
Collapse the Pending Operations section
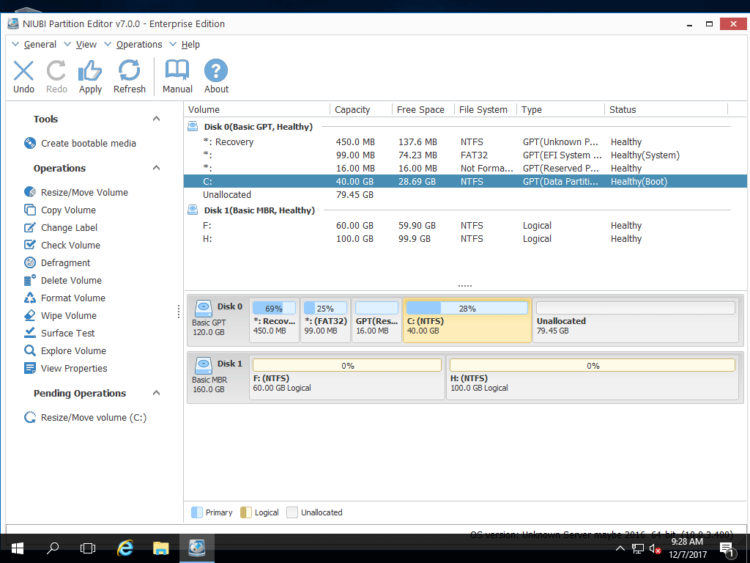tap(156, 393)
